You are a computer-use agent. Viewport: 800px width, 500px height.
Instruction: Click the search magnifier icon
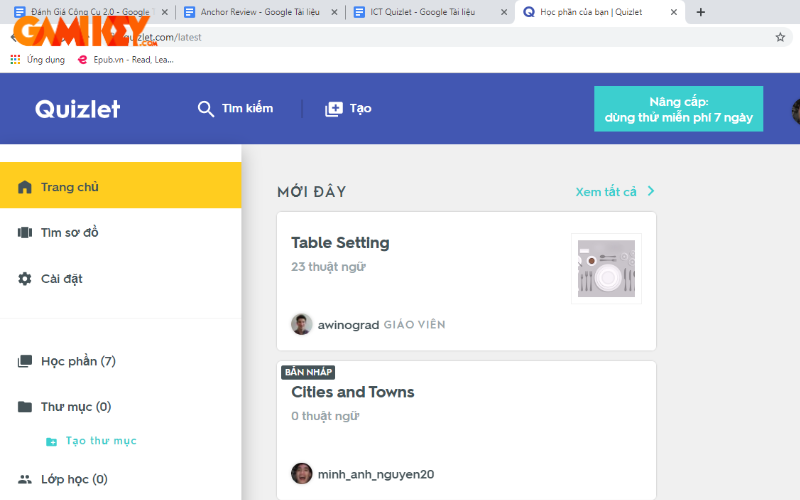click(206, 109)
